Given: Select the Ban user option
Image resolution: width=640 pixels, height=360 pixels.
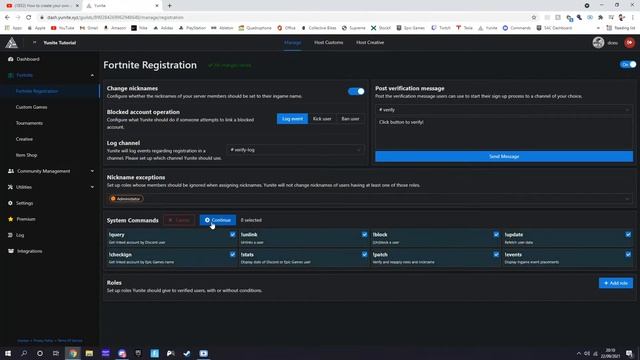Looking at the screenshot, I should coord(350,119).
